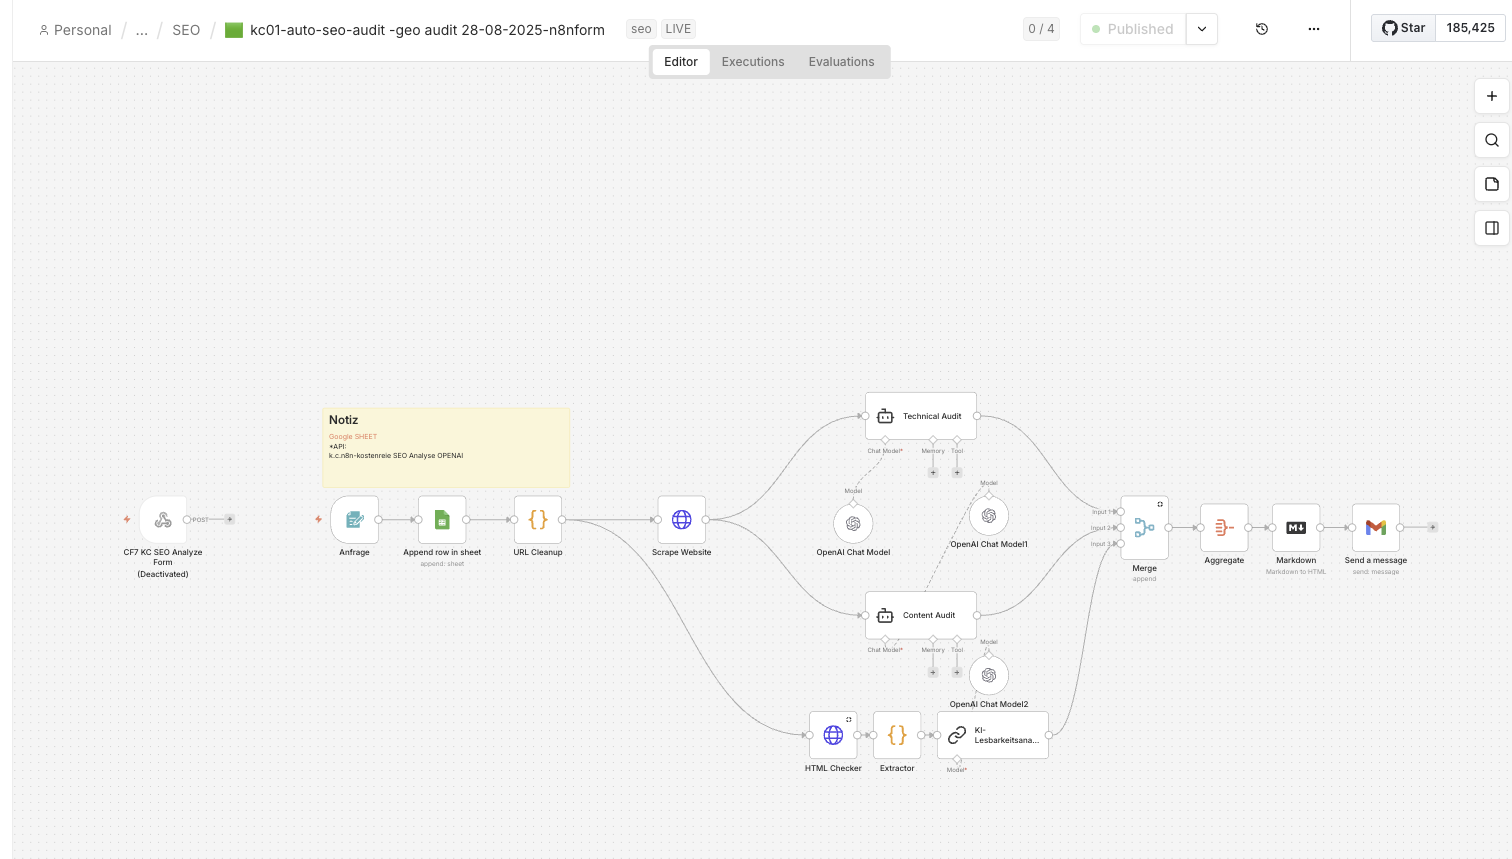Open the HTML Checker node
The height and width of the screenshot is (859, 1512).
pos(833,735)
